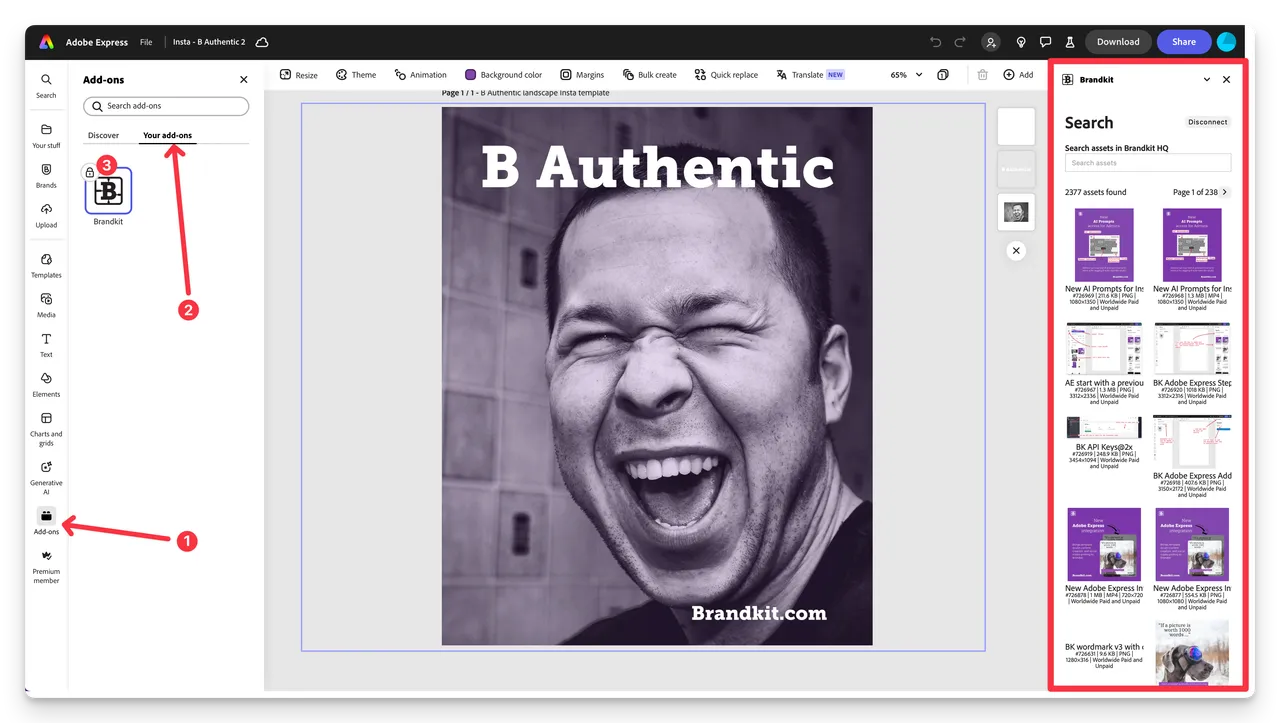Select asset #726968 AI Prompts MP4 thumbnail
1280x723 pixels.
click(1192, 245)
